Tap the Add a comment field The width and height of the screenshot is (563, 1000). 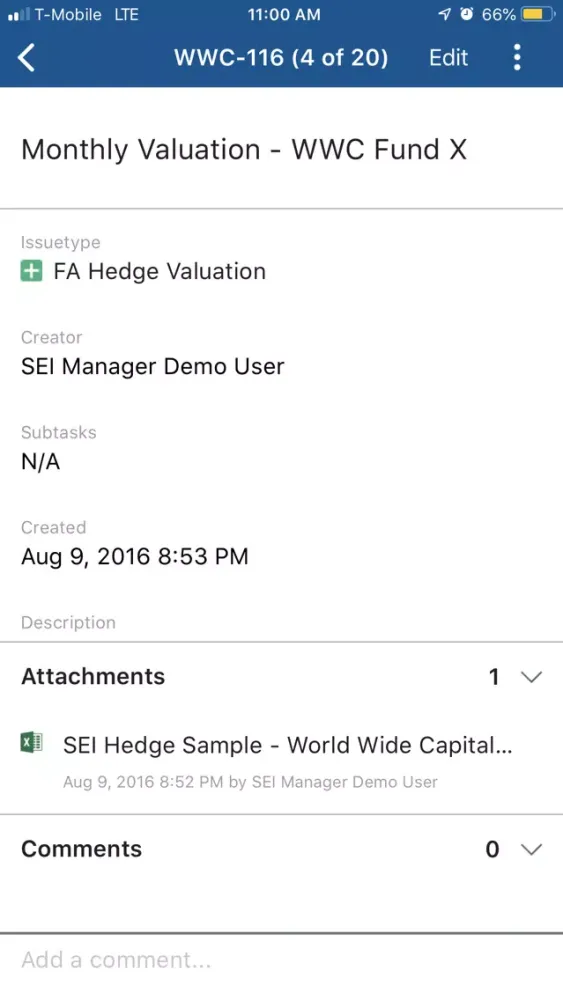click(281, 960)
